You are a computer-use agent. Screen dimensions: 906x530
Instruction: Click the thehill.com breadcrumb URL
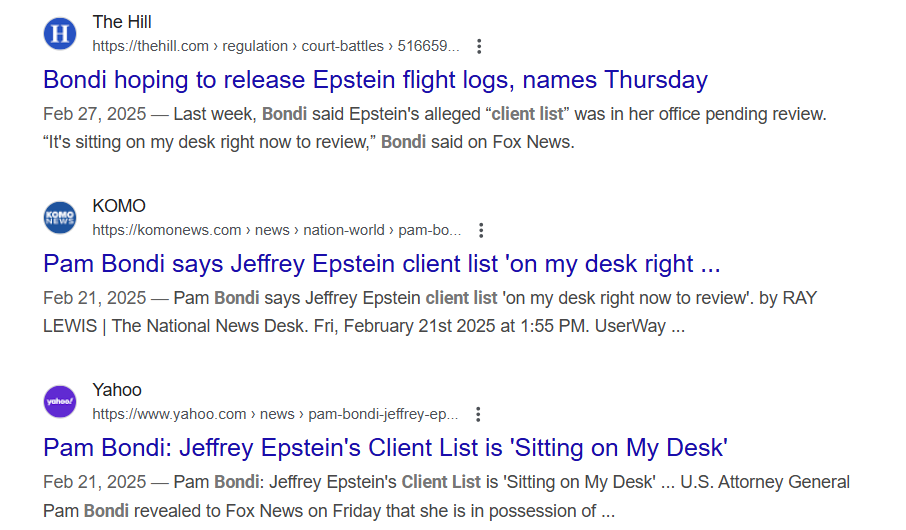[x=275, y=46]
